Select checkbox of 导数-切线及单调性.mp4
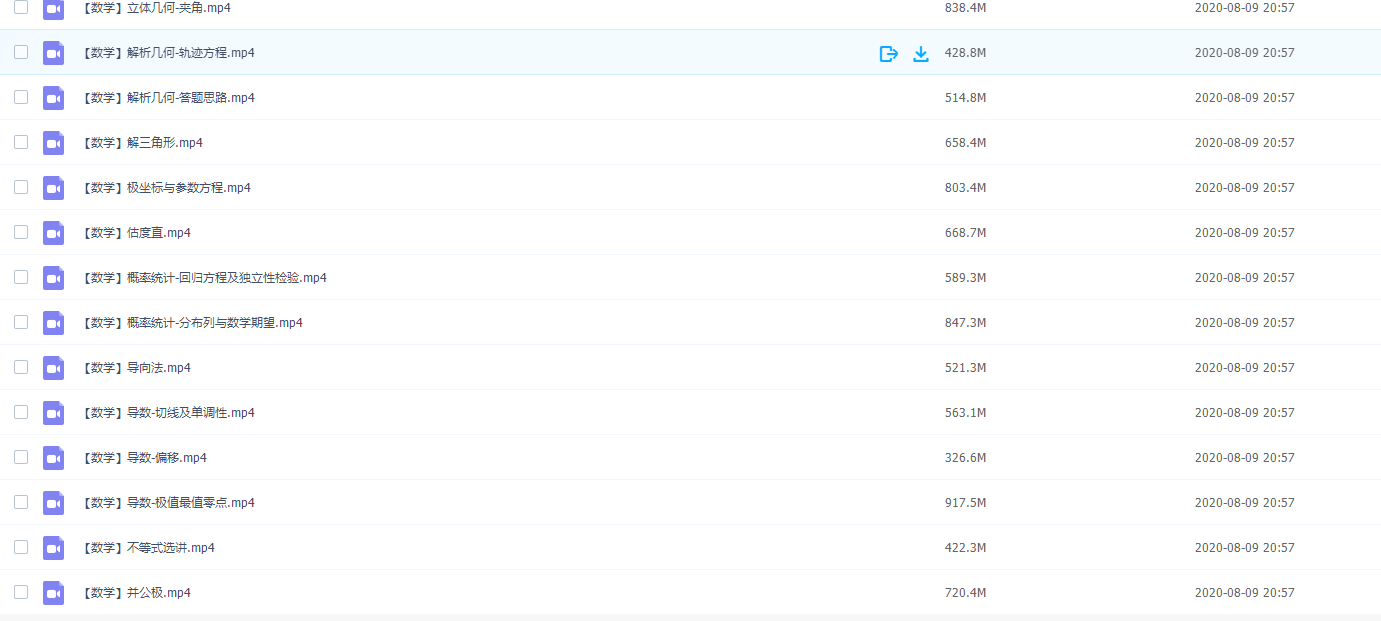The height and width of the screenshot is (621, 1381). point(21,412)
